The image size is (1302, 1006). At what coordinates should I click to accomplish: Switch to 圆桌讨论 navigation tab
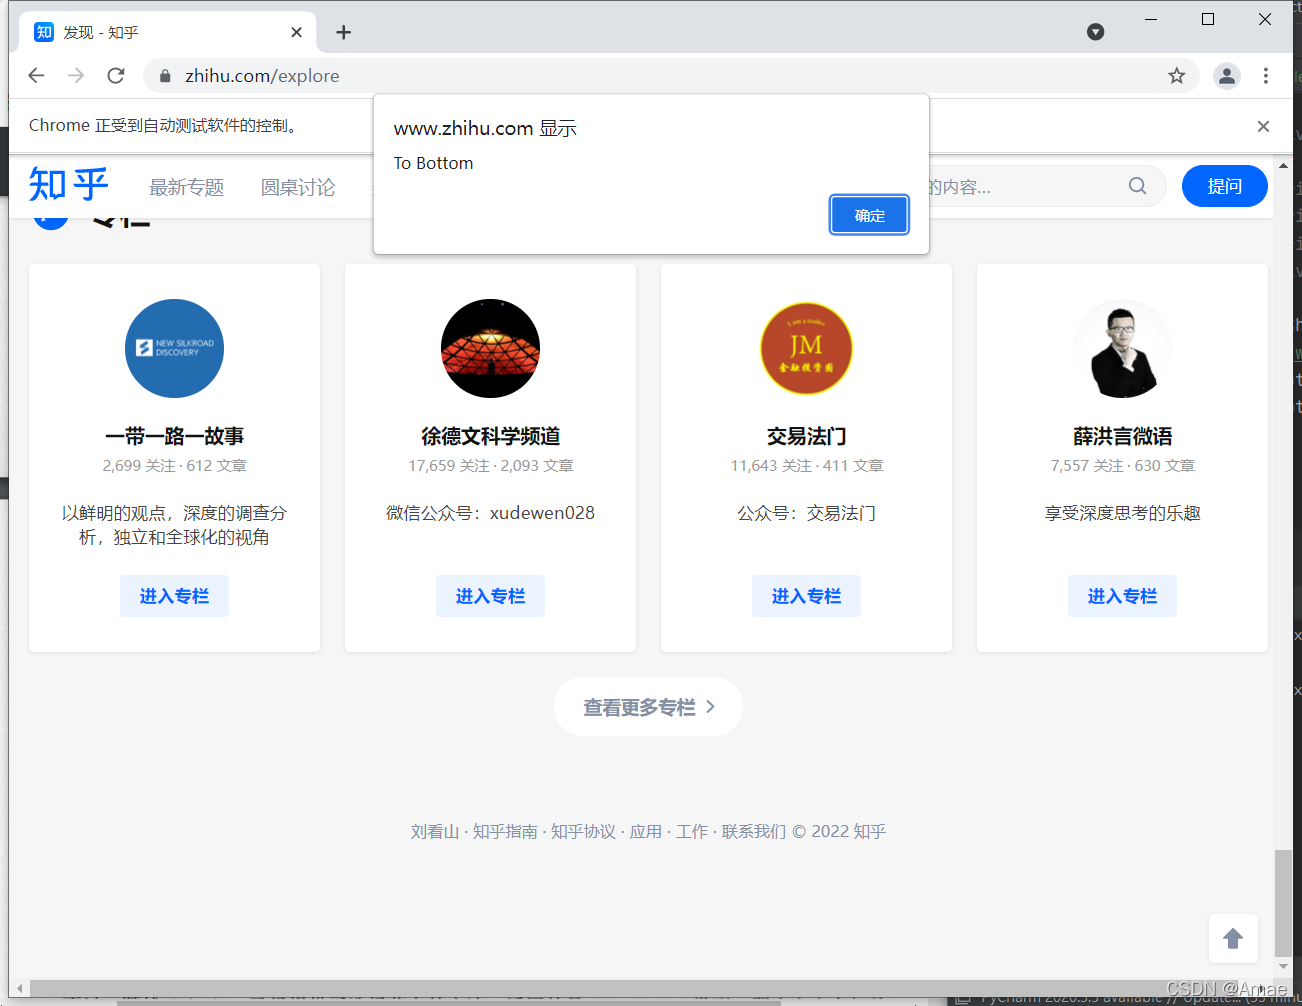[297, 187]
